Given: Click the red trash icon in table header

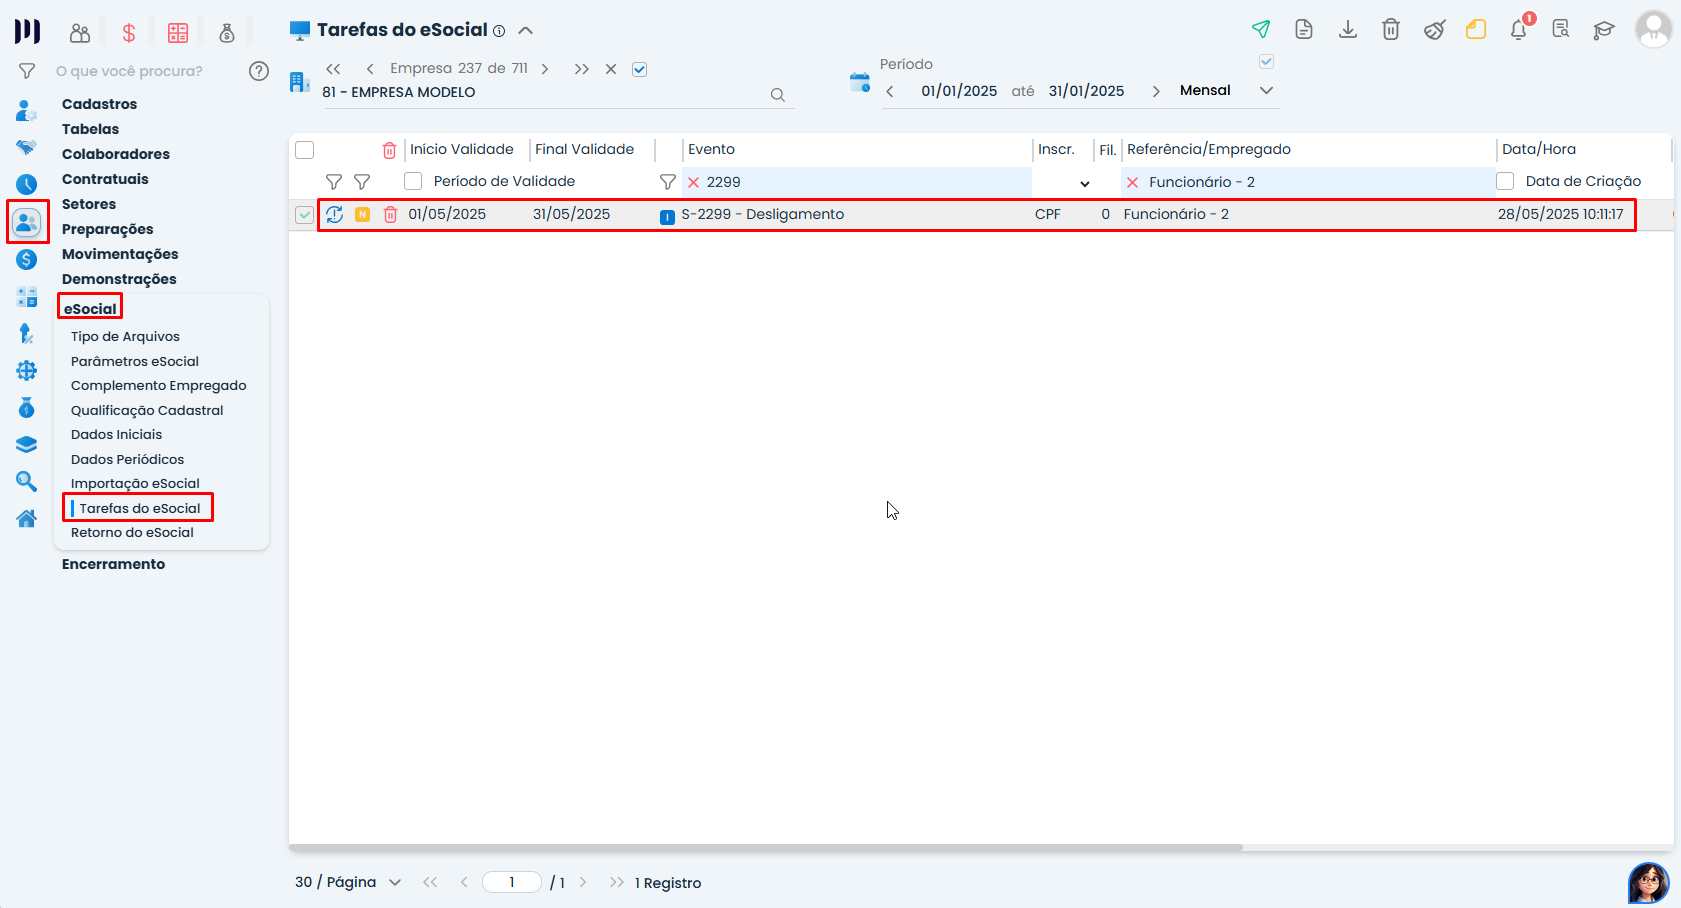Looking at the screenshot, I should [390, 150].
